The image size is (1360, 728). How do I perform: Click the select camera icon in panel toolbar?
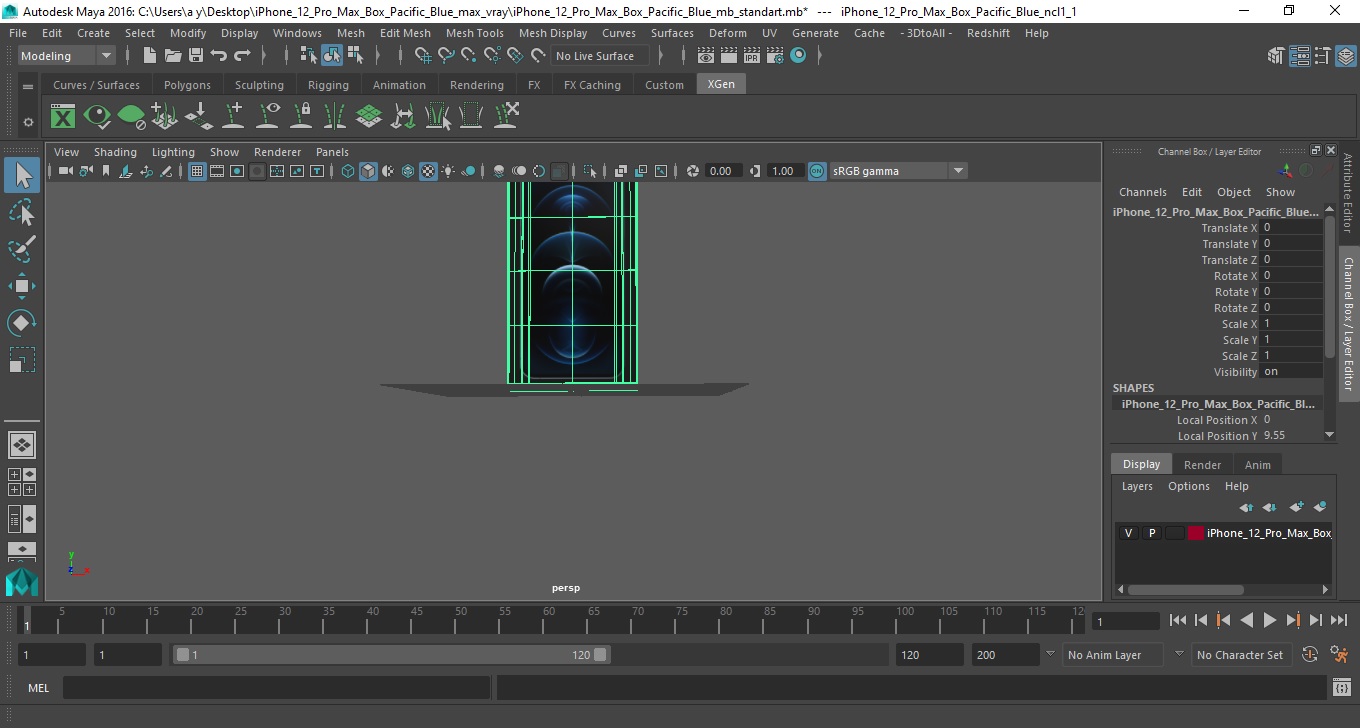65,171
